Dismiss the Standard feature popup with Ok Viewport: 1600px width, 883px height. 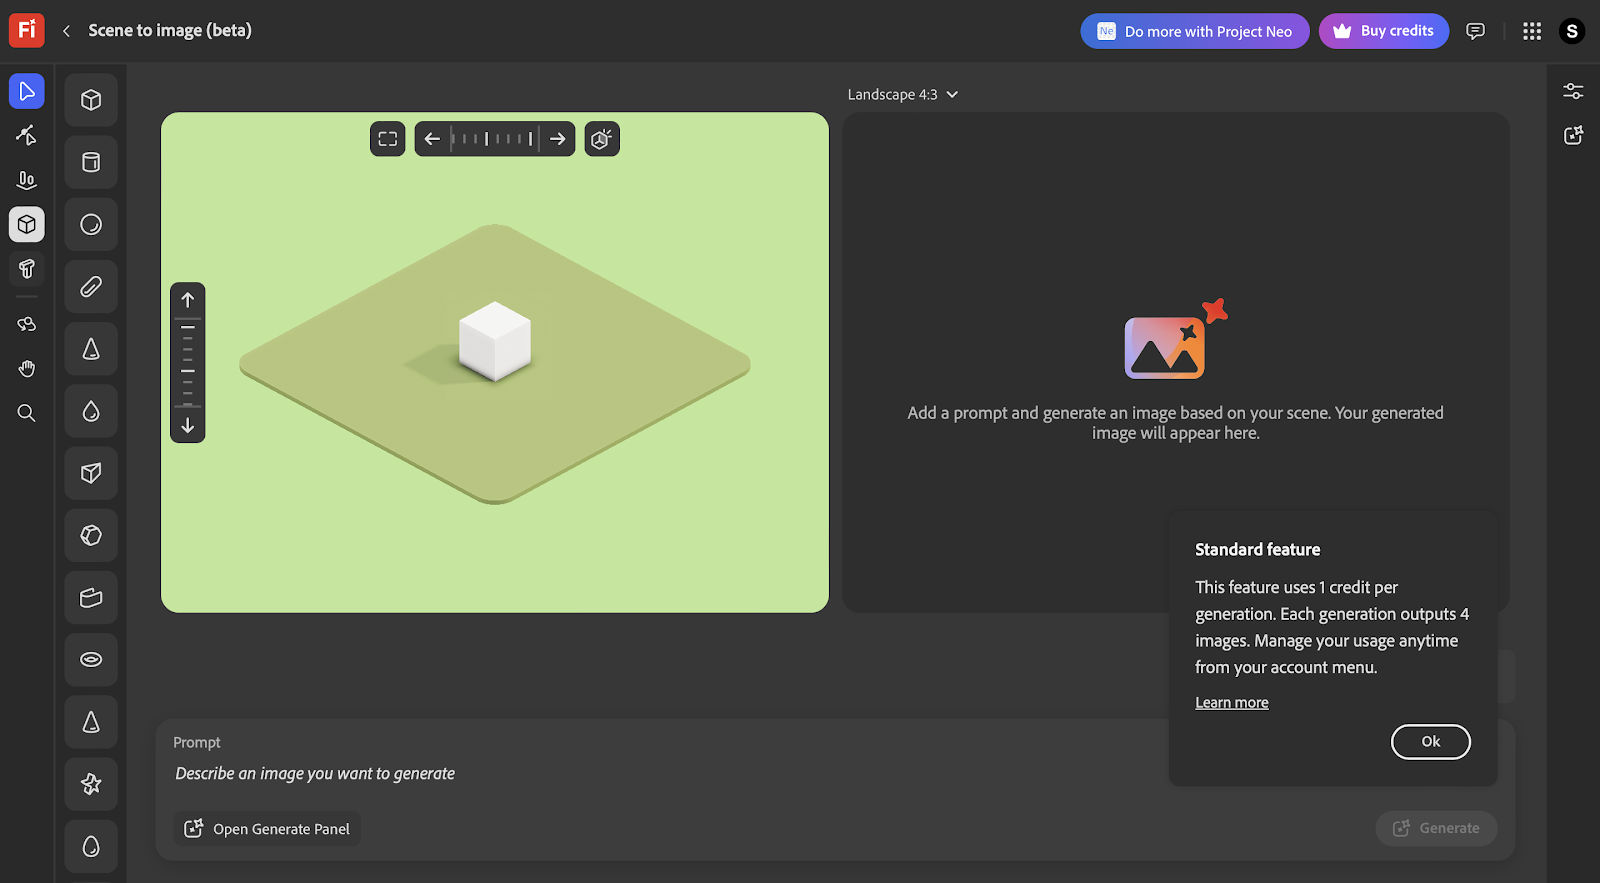click(x=1431, y=742)
